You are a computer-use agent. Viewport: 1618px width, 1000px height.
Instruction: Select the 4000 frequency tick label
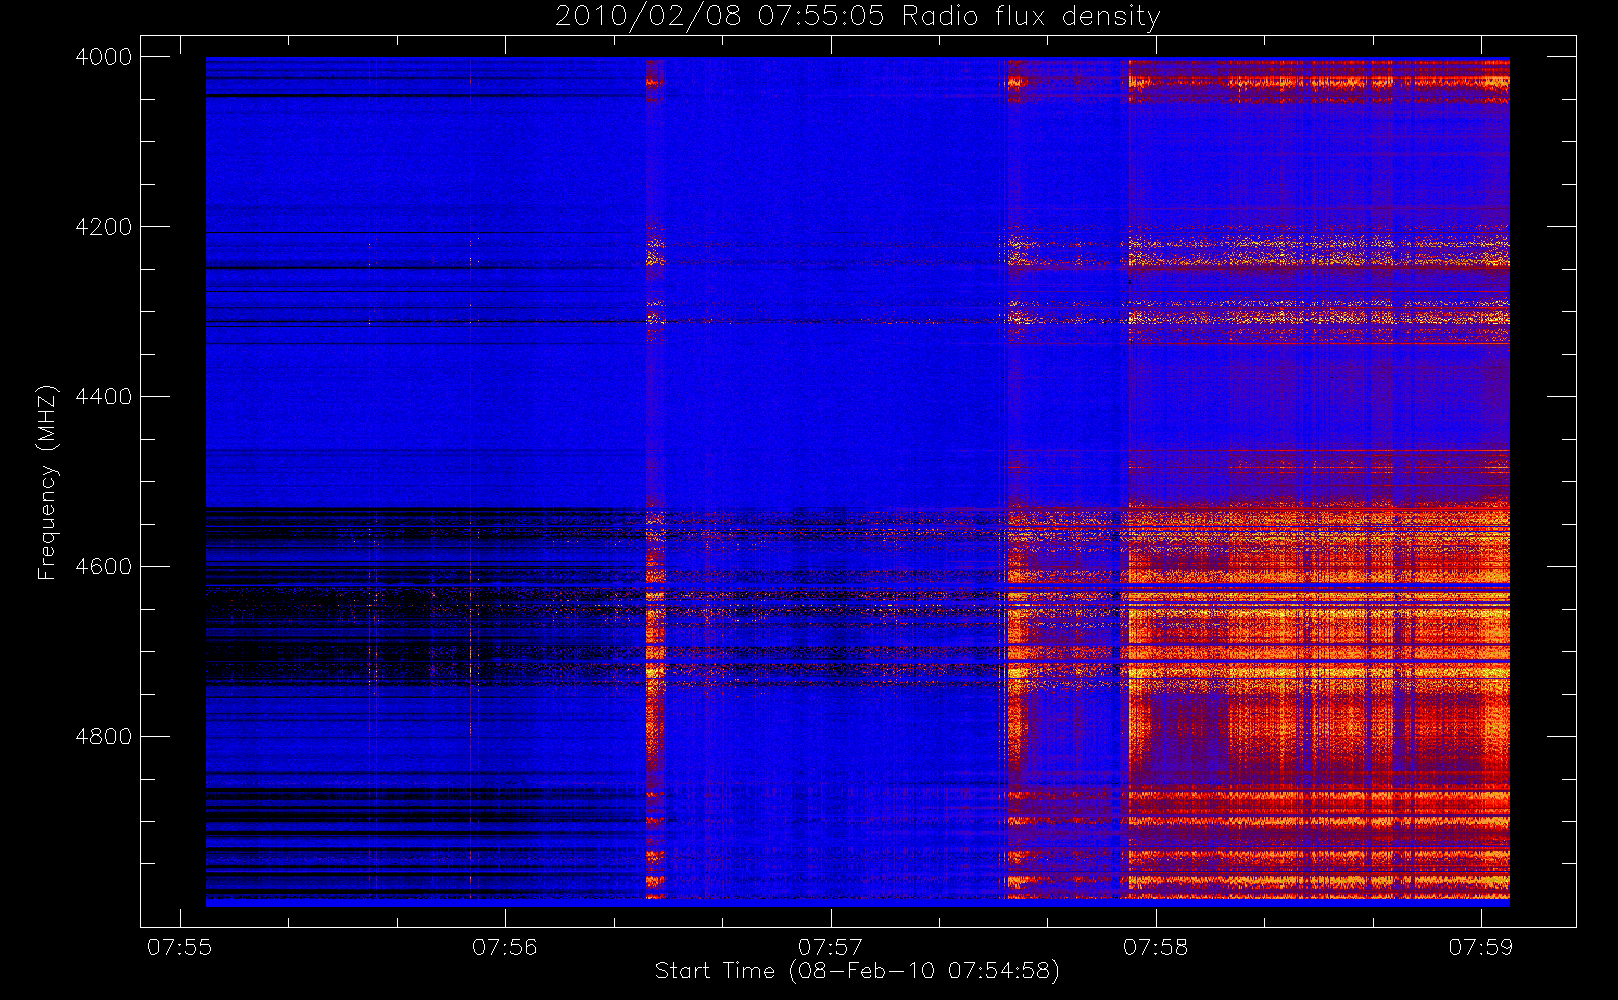click(x=104, y=57)
